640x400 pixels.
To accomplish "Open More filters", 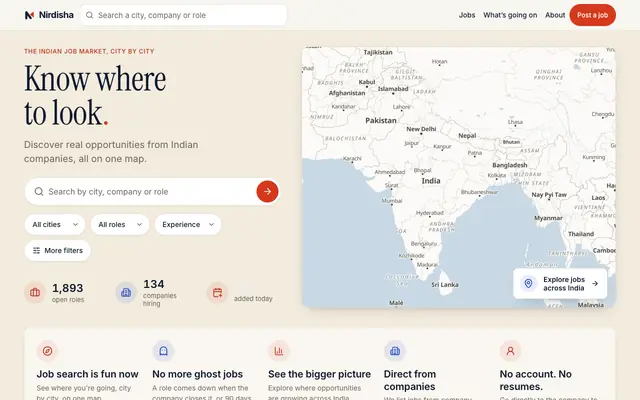I will pyautogui.click(x=58, y=250).
